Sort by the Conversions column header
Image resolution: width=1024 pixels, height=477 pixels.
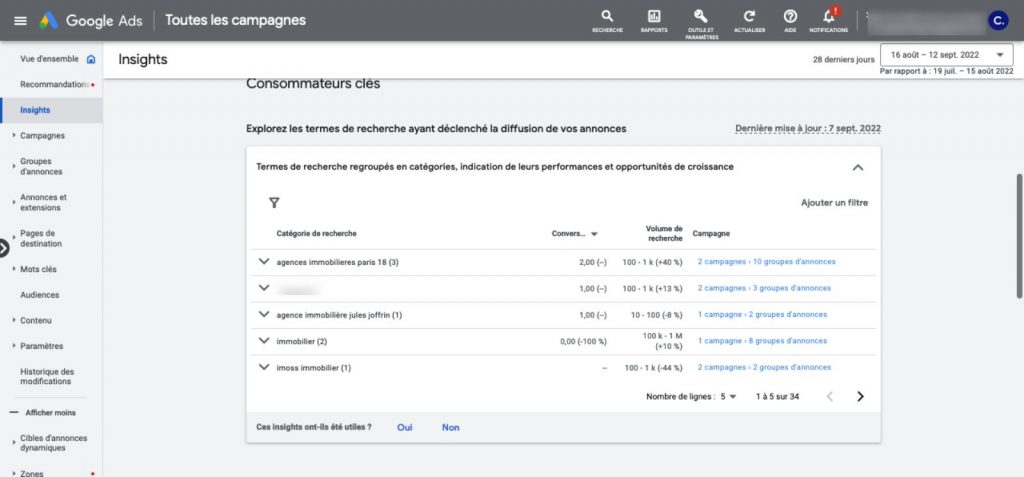(x=575, y=234)
